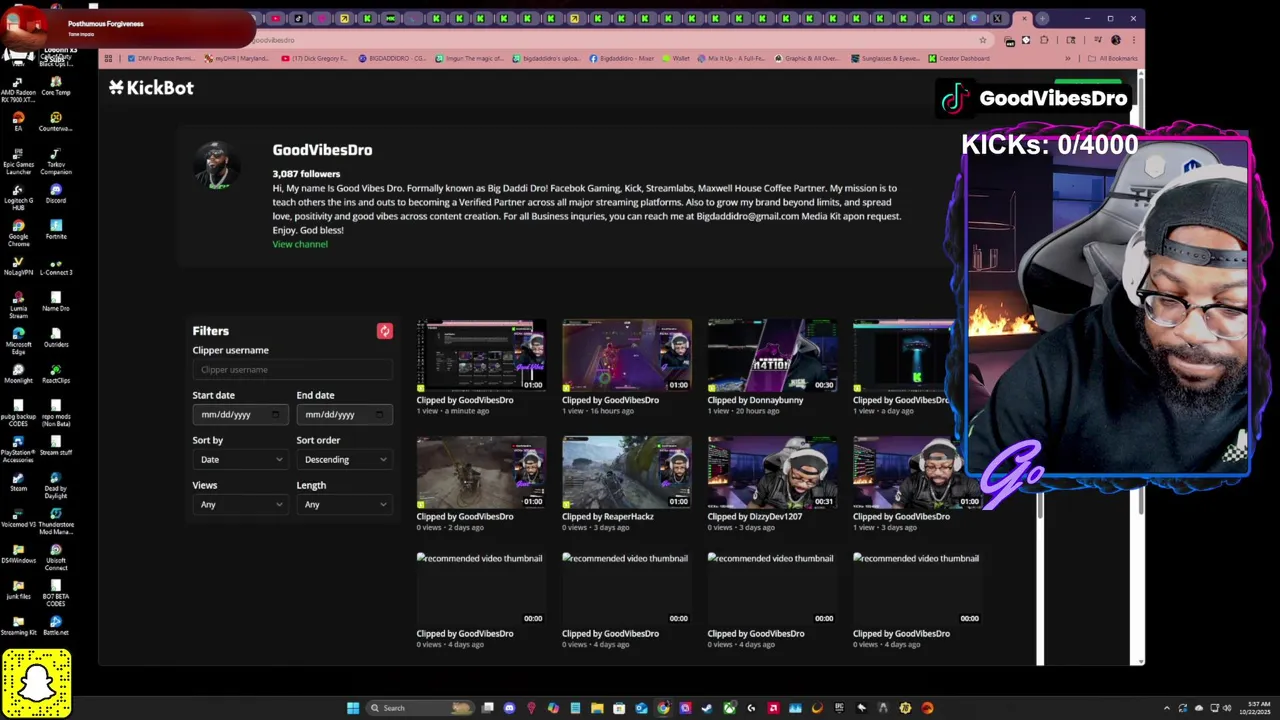Open the L-Connect 3 desktop shortcut
Viewport: 1280px width, 720px height.
click(56, 265)
